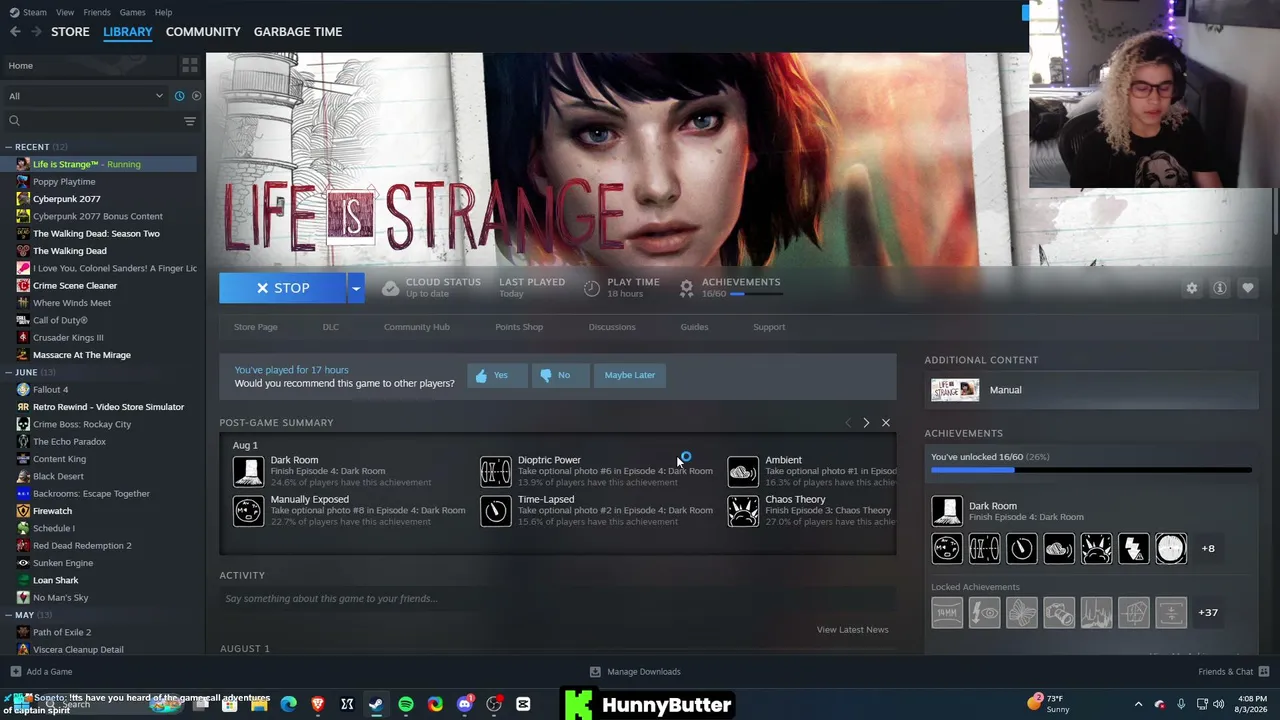The height and width of the screenshot is (720, 1280).
Task: Open the Guides link
Action: [694, 327]
